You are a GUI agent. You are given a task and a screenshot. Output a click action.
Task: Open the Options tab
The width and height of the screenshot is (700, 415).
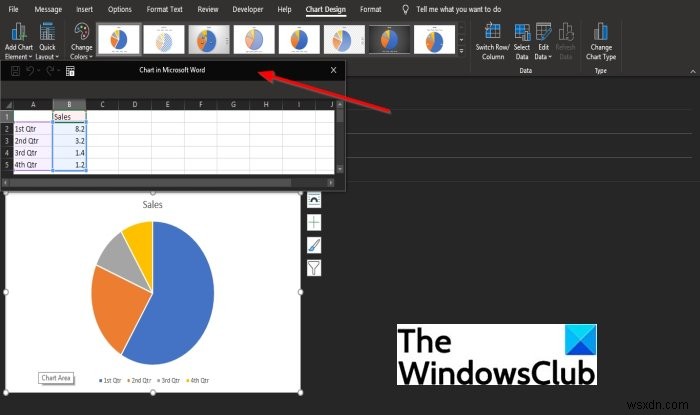point(120,9)
